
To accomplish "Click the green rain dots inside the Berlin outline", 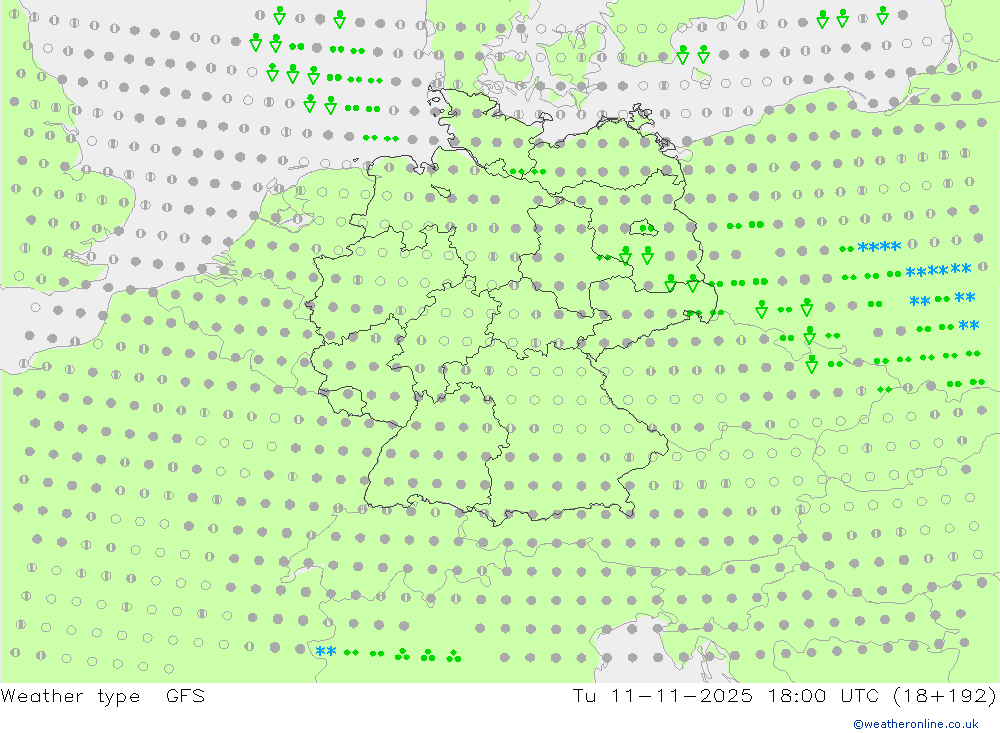I will tap(647, 228).
